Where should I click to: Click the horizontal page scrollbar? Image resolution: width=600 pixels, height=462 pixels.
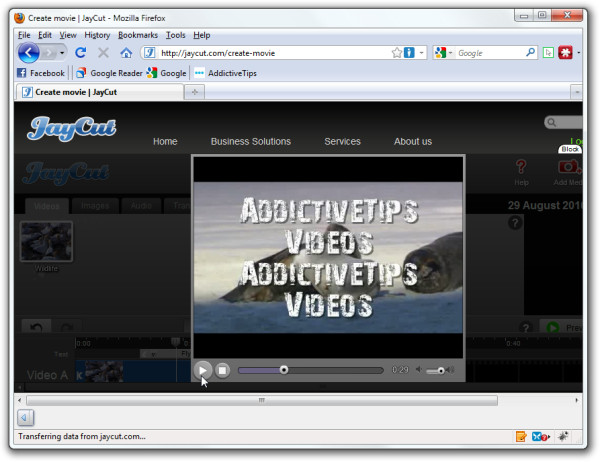262,400
